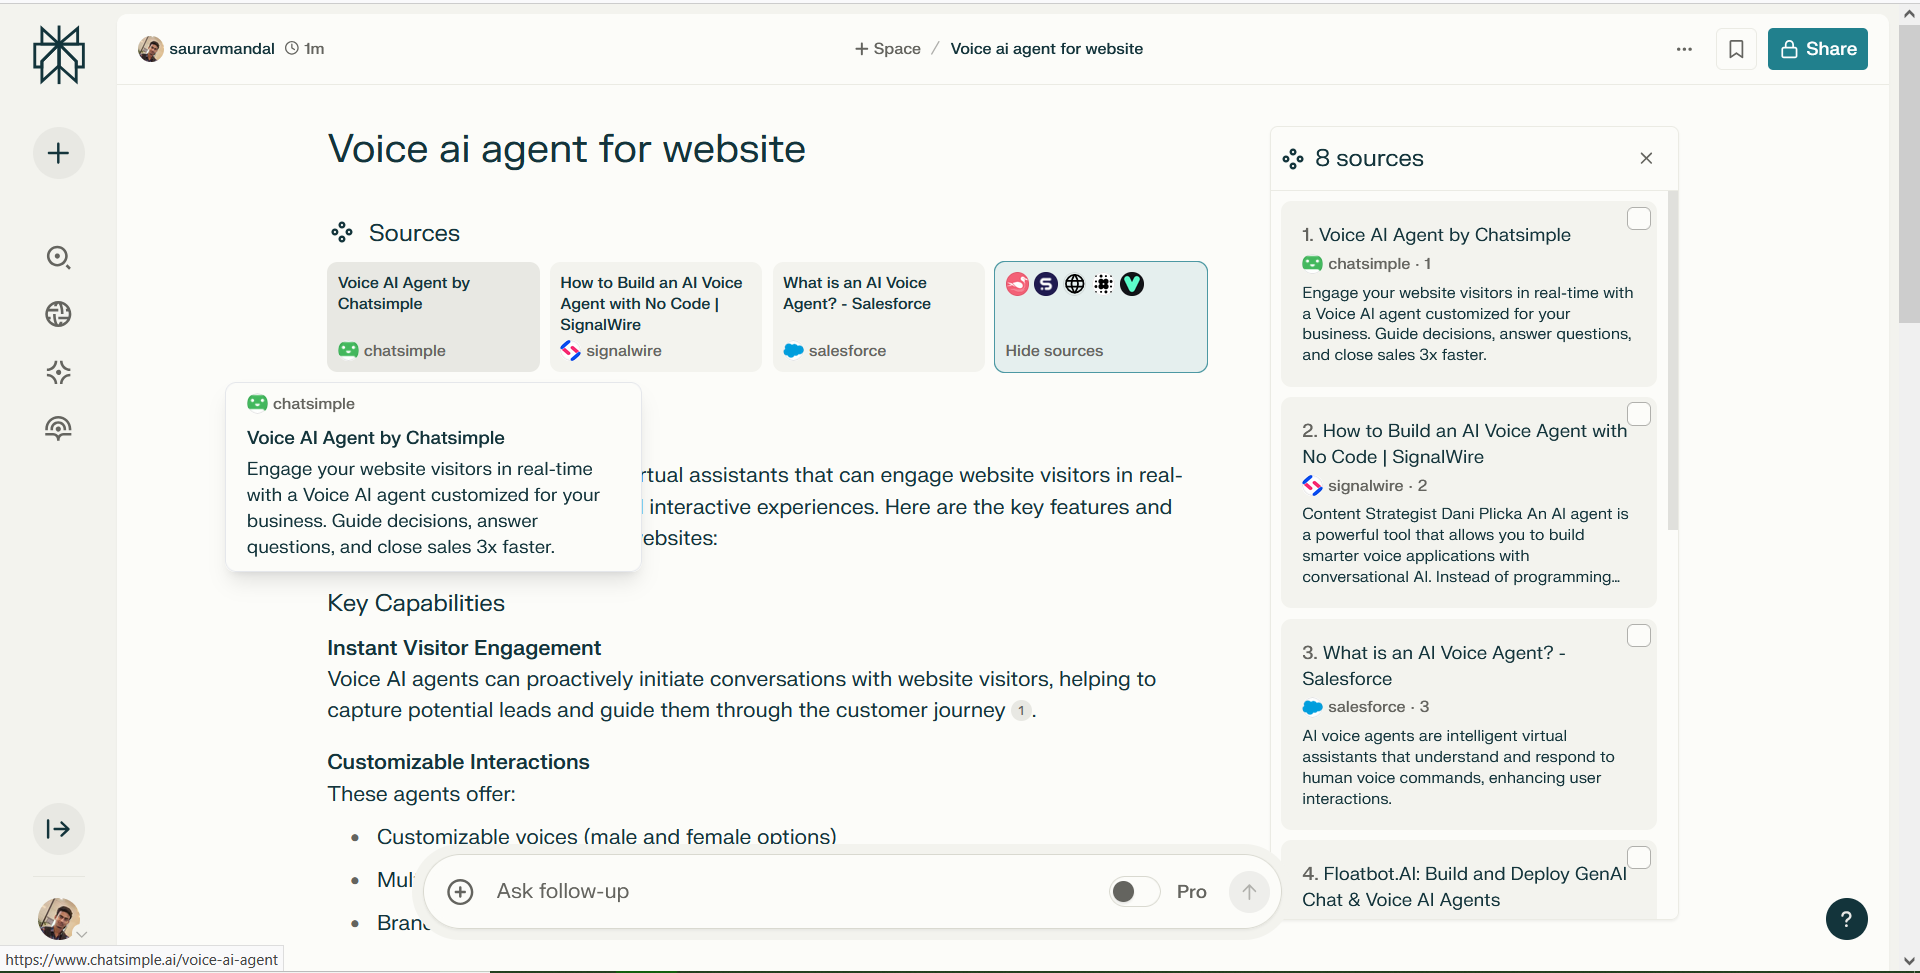The height and width of the screenshot is (973, 1920).
Task: Collapse the sidebar using the arrow icon
Action: [58, 828]
